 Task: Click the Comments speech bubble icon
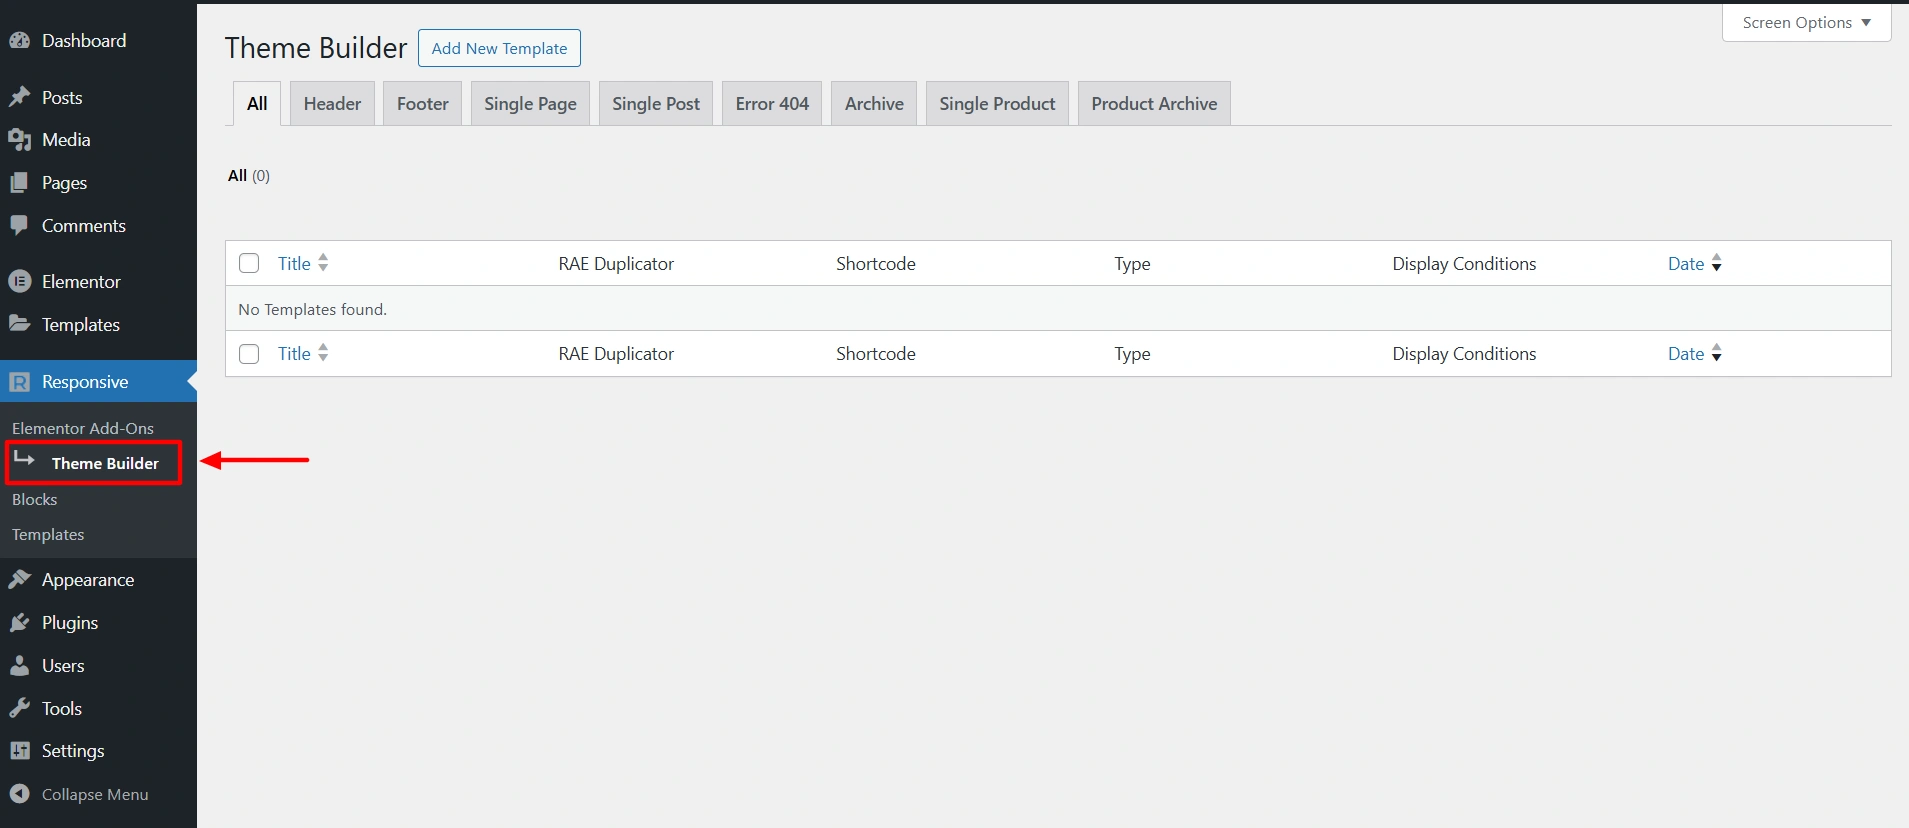pyautogui.click(x=19, y=226)
